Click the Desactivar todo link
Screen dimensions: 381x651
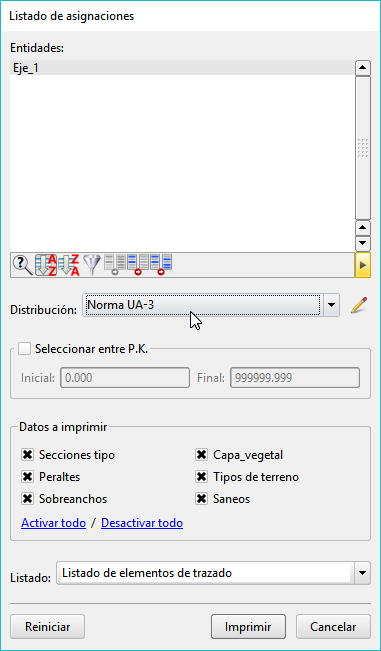pyautogui.click(x=142, y=523)
